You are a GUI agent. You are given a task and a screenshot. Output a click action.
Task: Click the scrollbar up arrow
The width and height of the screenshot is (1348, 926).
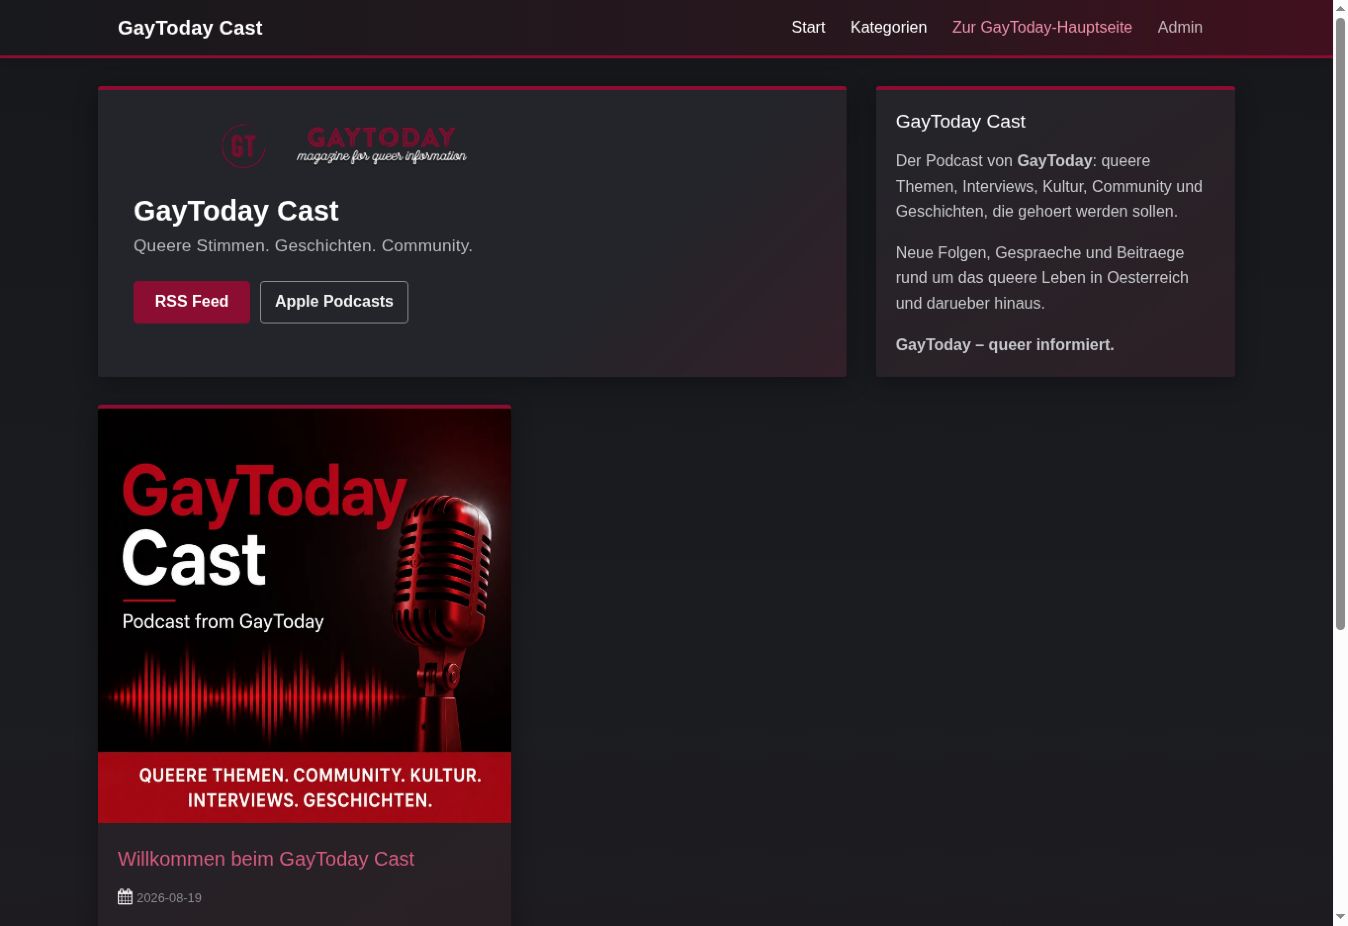1341,8
